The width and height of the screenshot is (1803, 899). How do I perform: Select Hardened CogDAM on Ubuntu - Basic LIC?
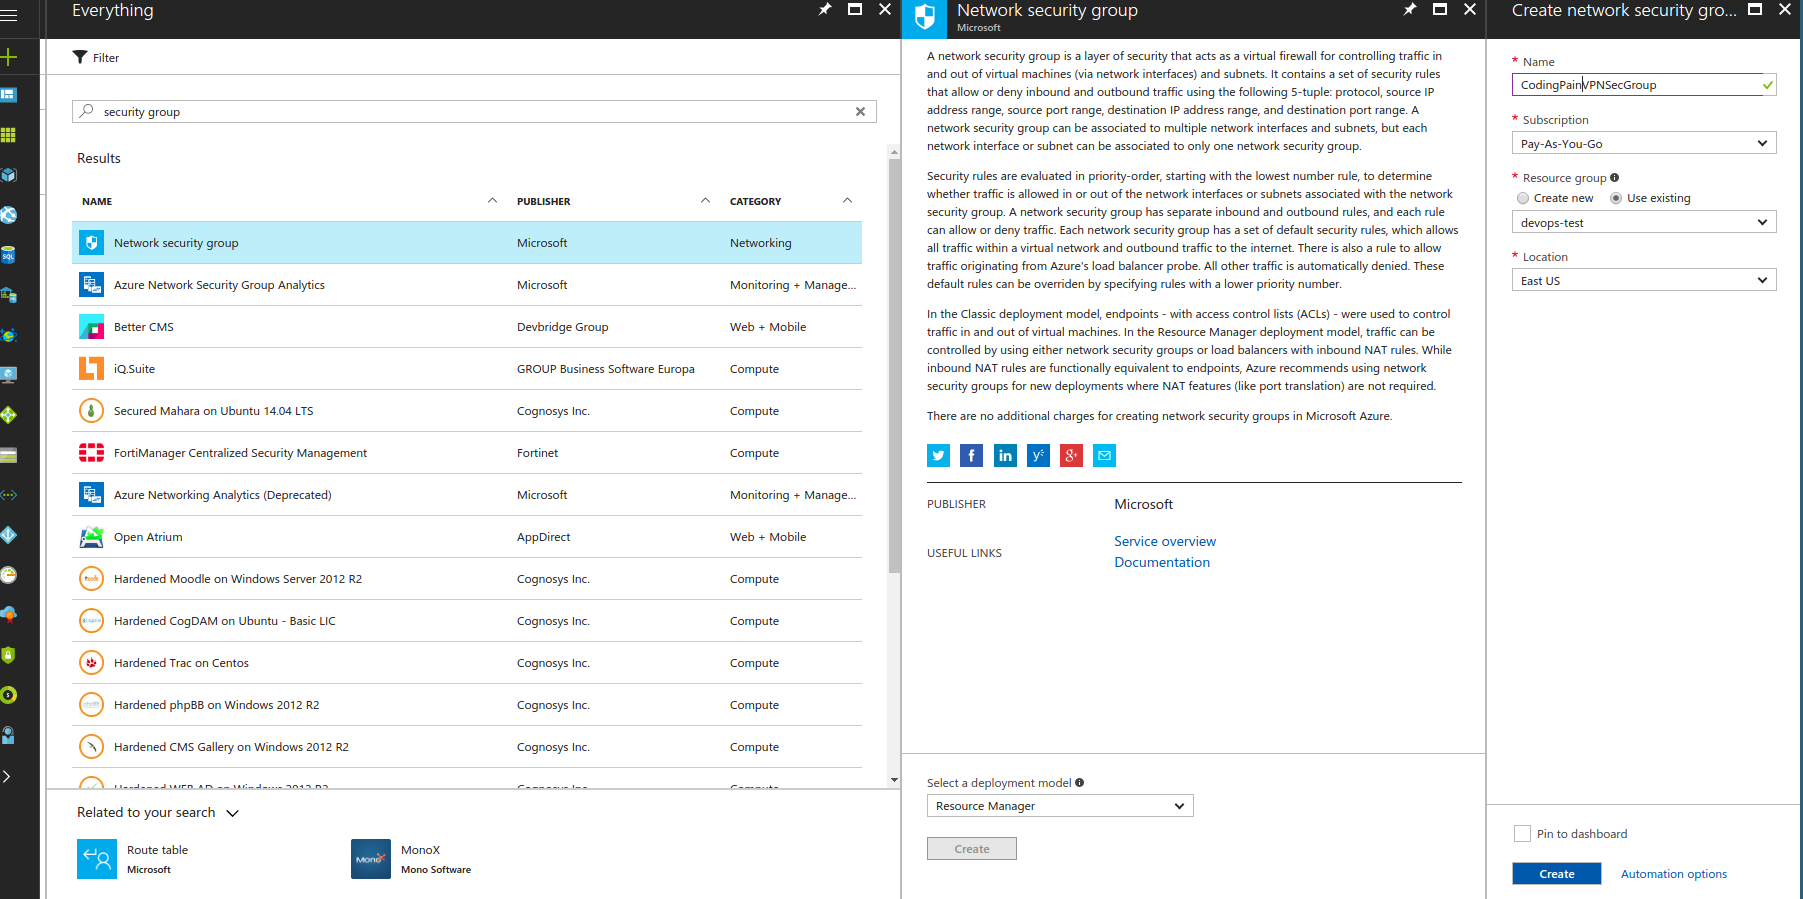(467, 621)
